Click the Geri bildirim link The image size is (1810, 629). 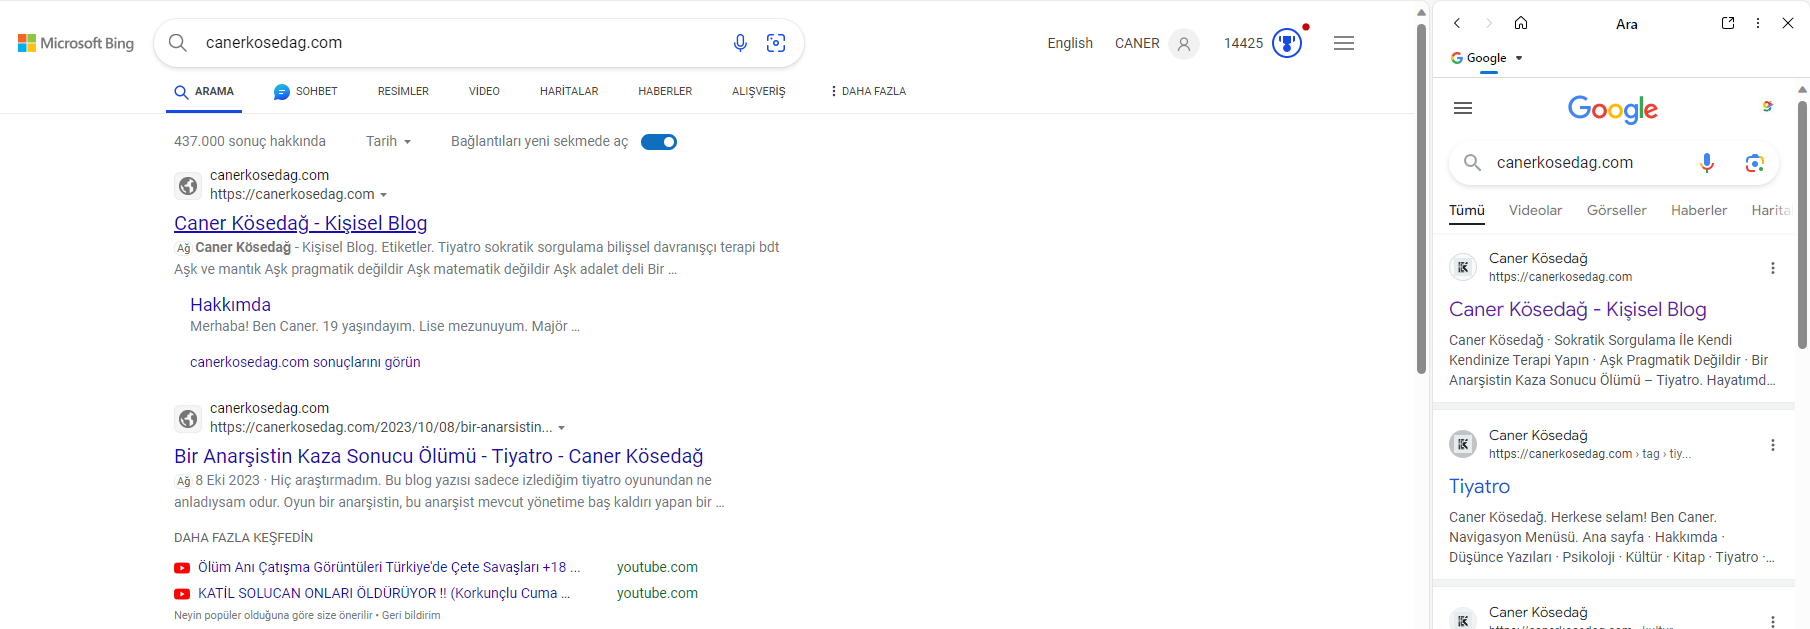pos(411,615)
